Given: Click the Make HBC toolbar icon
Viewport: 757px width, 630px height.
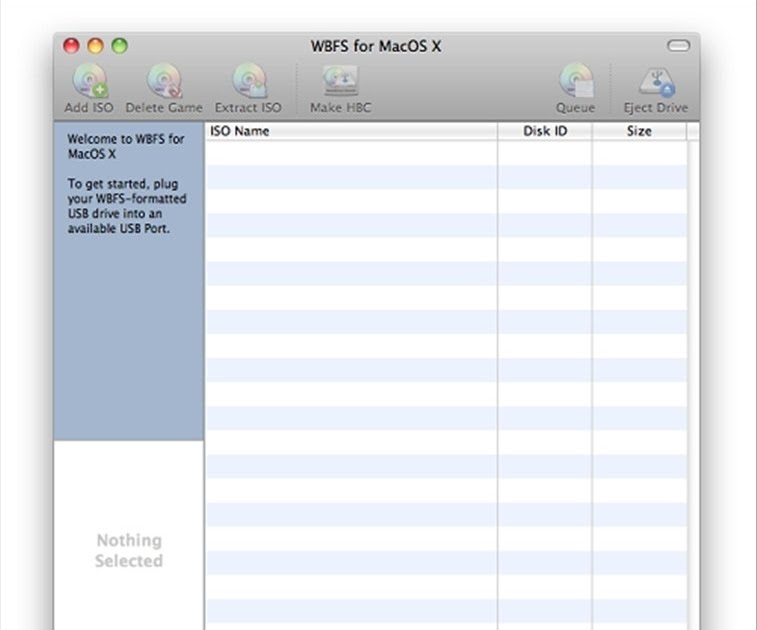Looking at the screenshot, I should pyautogui.click(x=341, y=81).
